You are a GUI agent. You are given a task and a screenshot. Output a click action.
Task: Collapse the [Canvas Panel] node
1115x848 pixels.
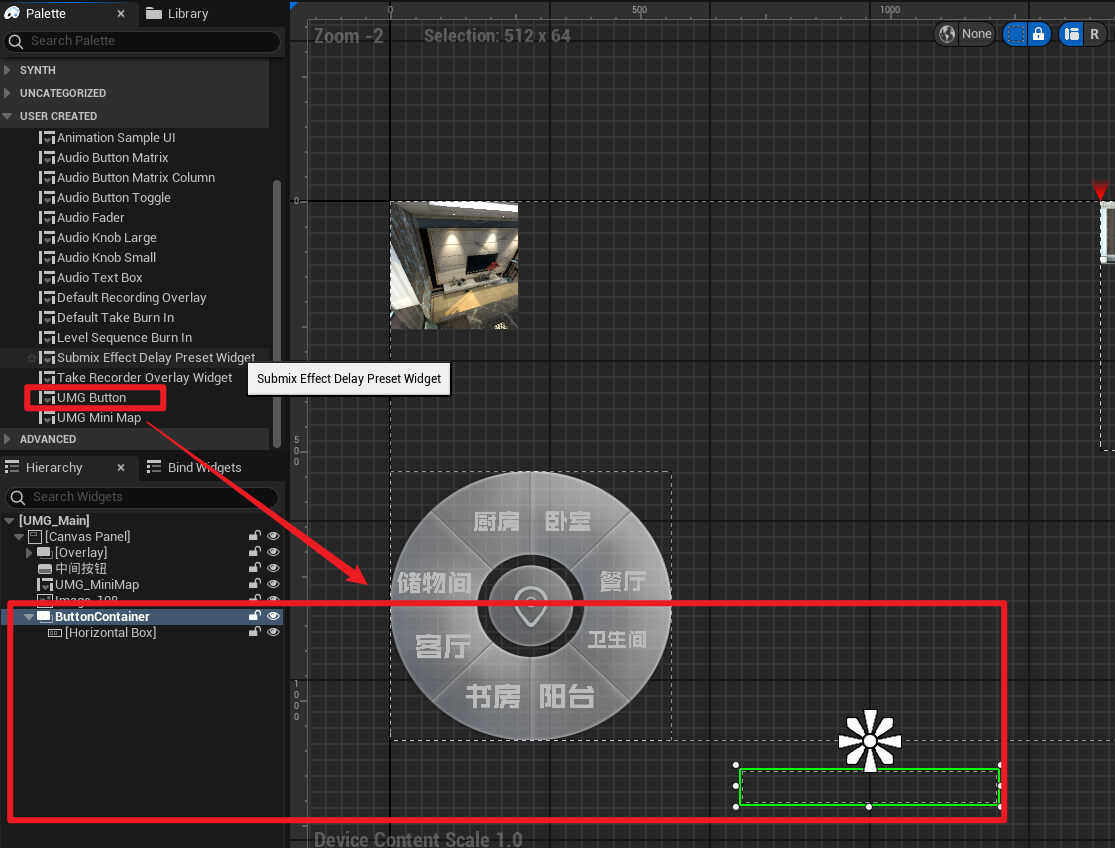[x=19, y=537]
